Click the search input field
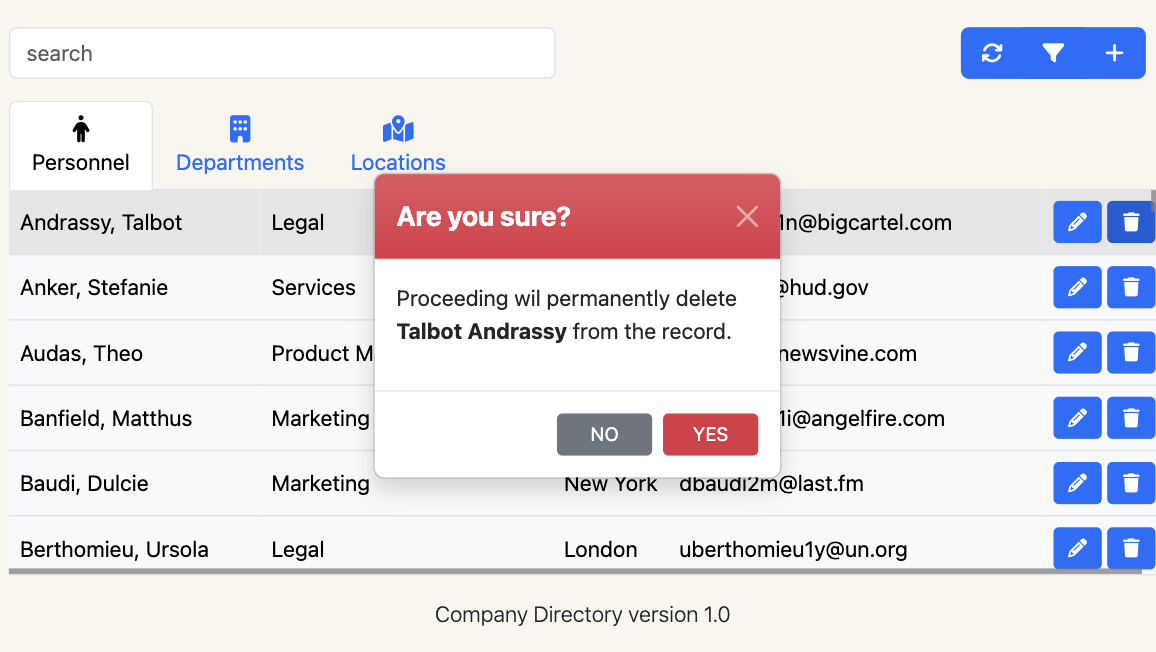The image size is (1156, 652). [x=282, y=53]
